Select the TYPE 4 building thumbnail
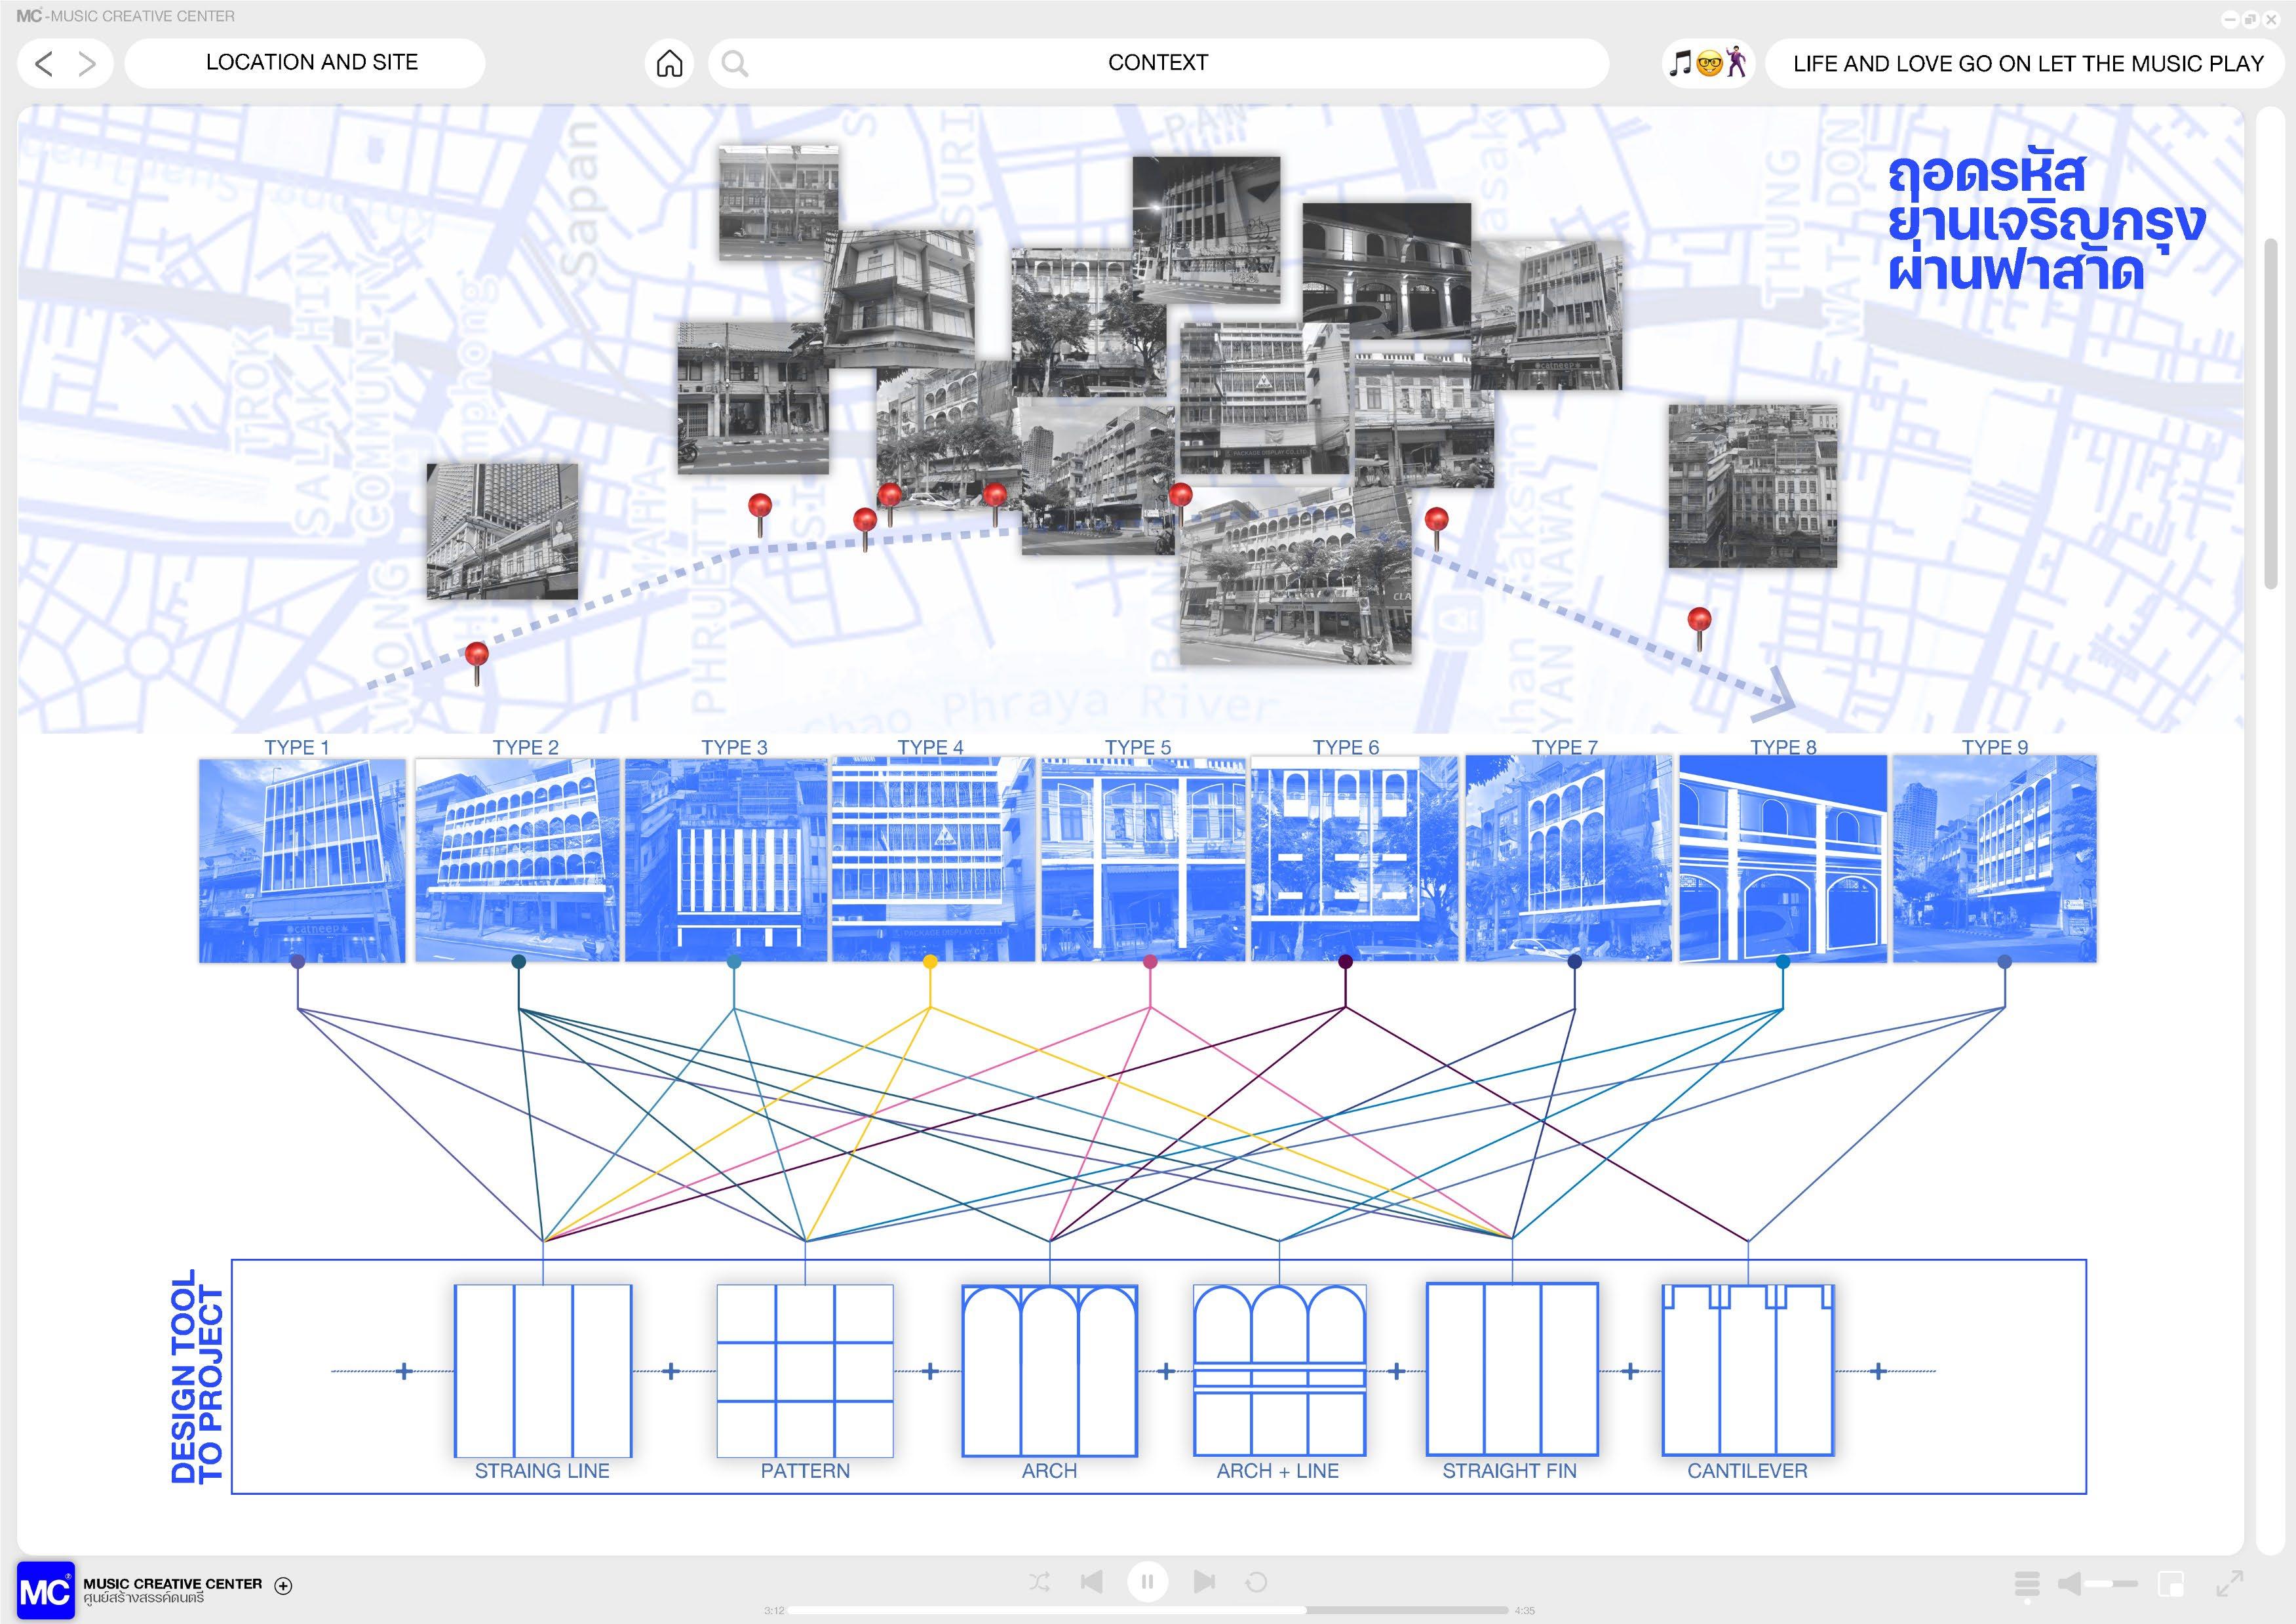The width and height of the screenshot is (2296, 1624). point(932,859)
